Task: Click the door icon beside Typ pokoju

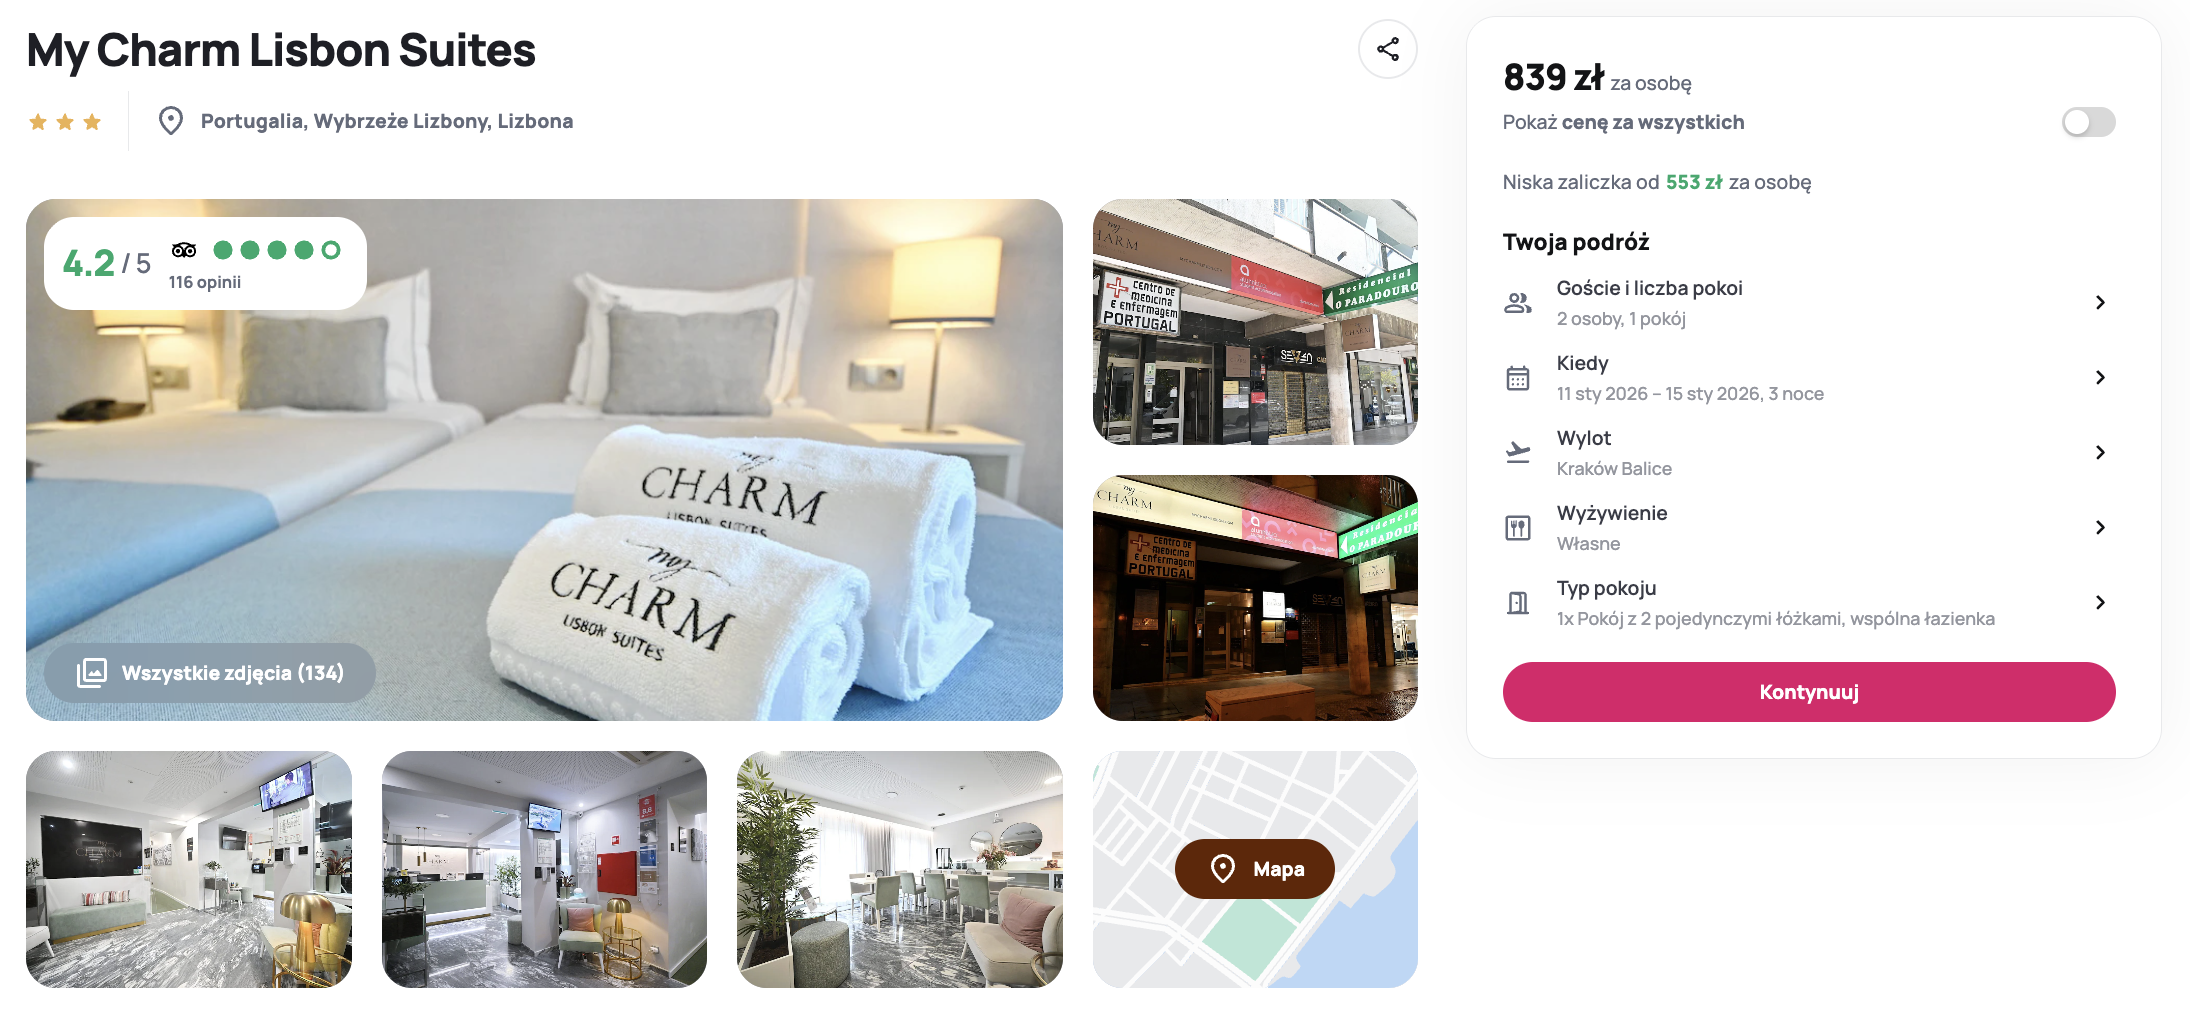Action: 1518,603
